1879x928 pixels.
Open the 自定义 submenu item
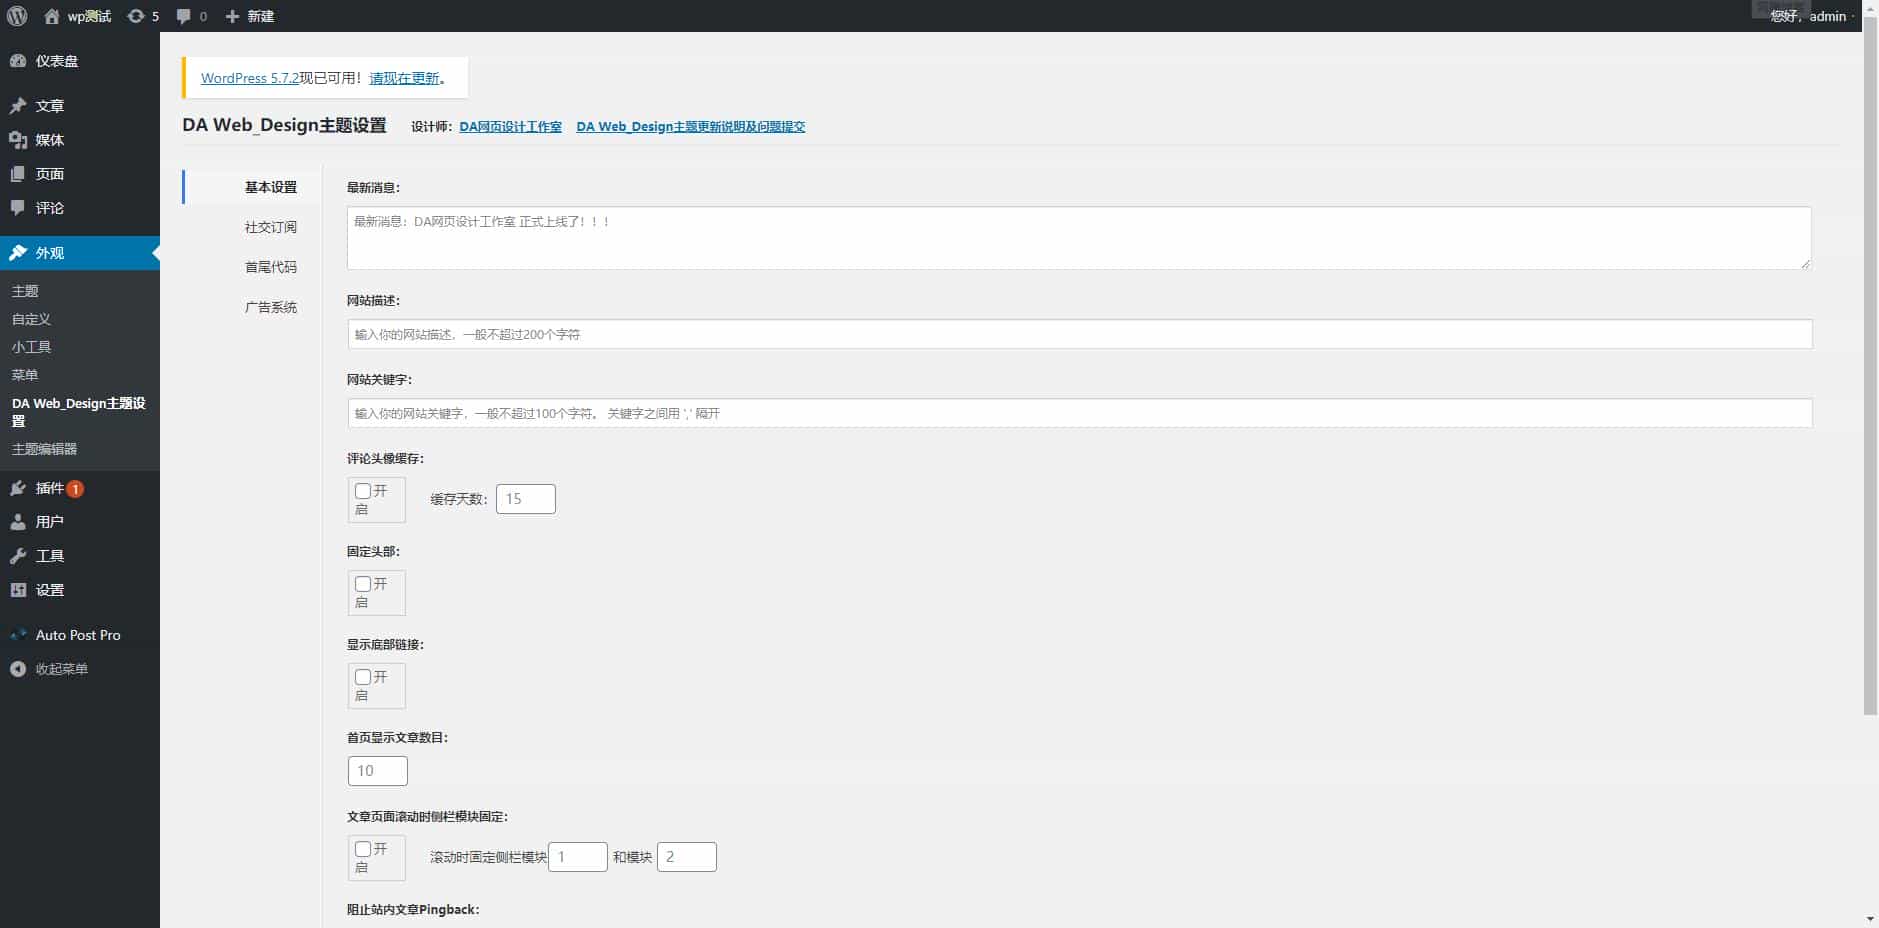31,319
